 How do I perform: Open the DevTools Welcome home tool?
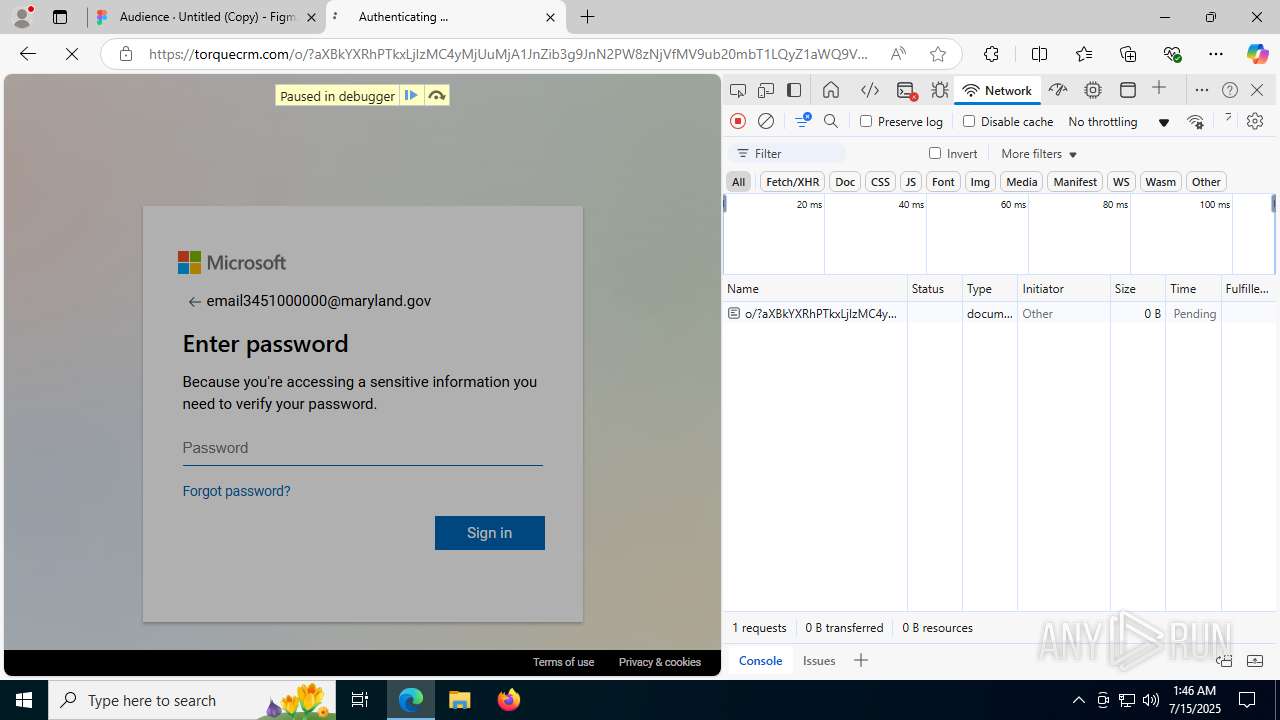[831, 90]
